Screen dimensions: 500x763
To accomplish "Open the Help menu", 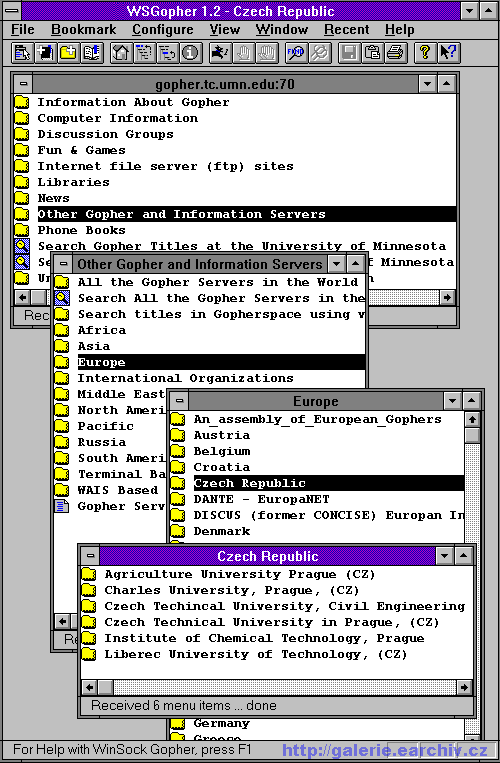I will (x=400, y=30).
